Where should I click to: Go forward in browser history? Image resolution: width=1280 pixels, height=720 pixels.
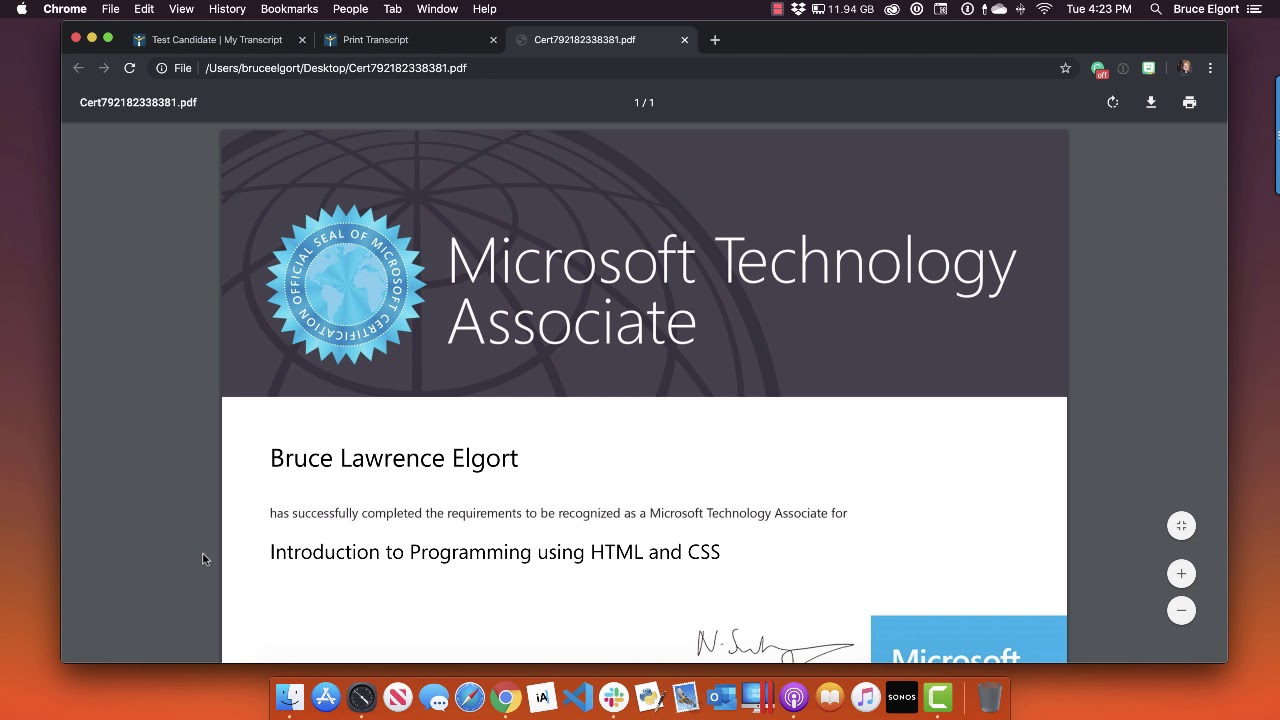(103, 68)
